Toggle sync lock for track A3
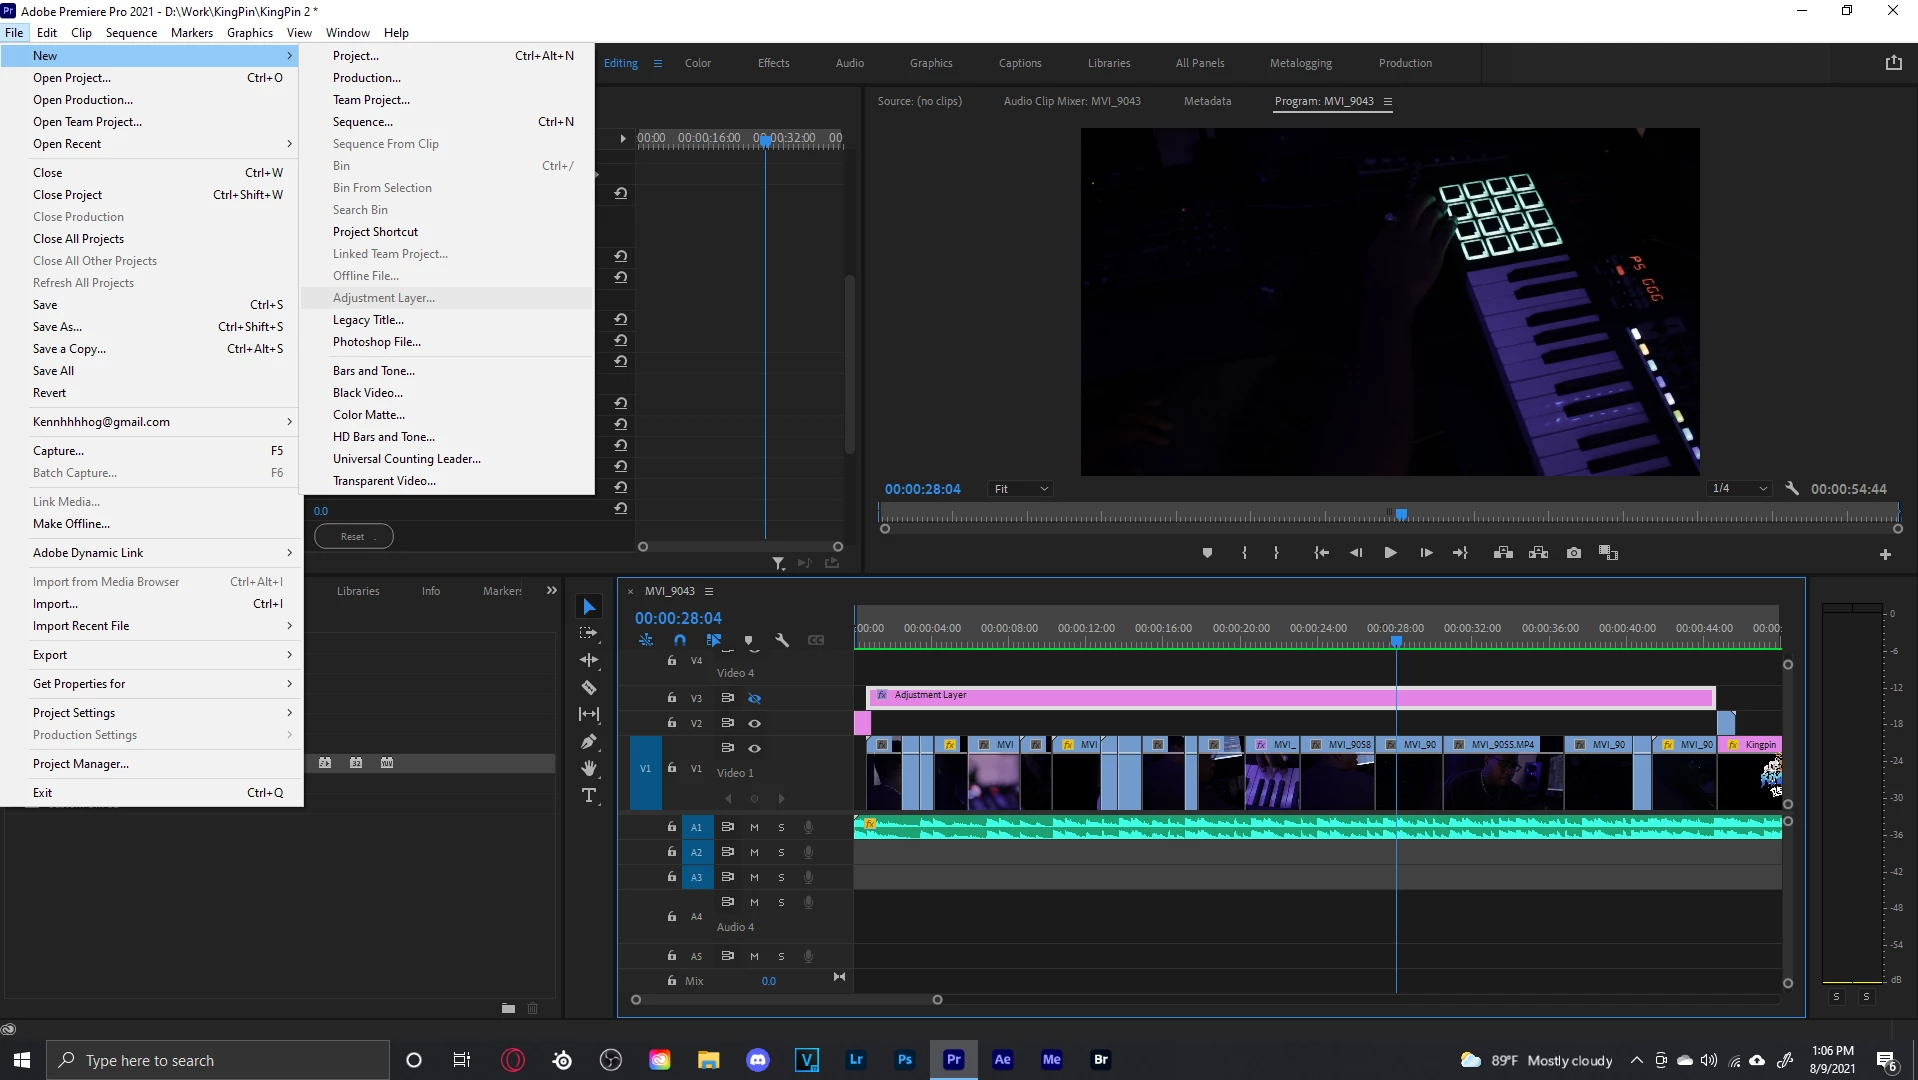The height and width of the screenshot is (1080, 1918). (x=728, y=877)
